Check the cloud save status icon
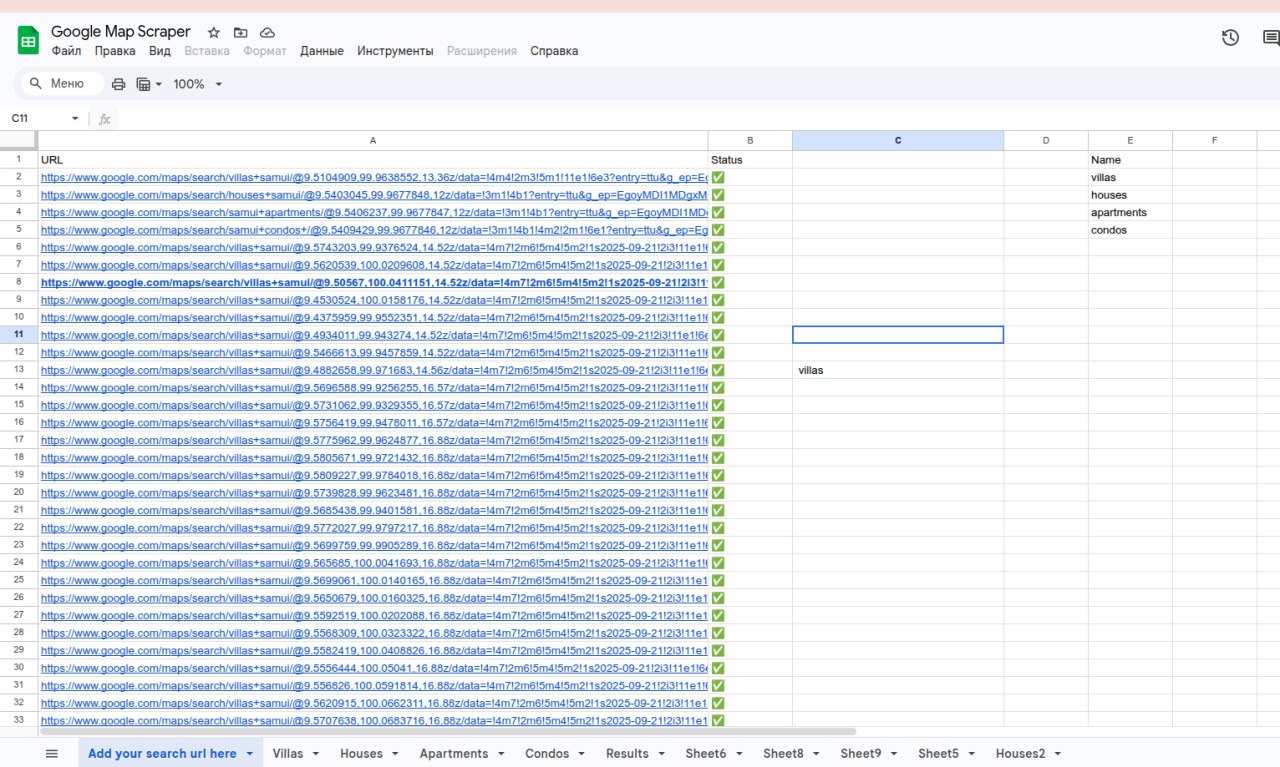 coord(267,33)
